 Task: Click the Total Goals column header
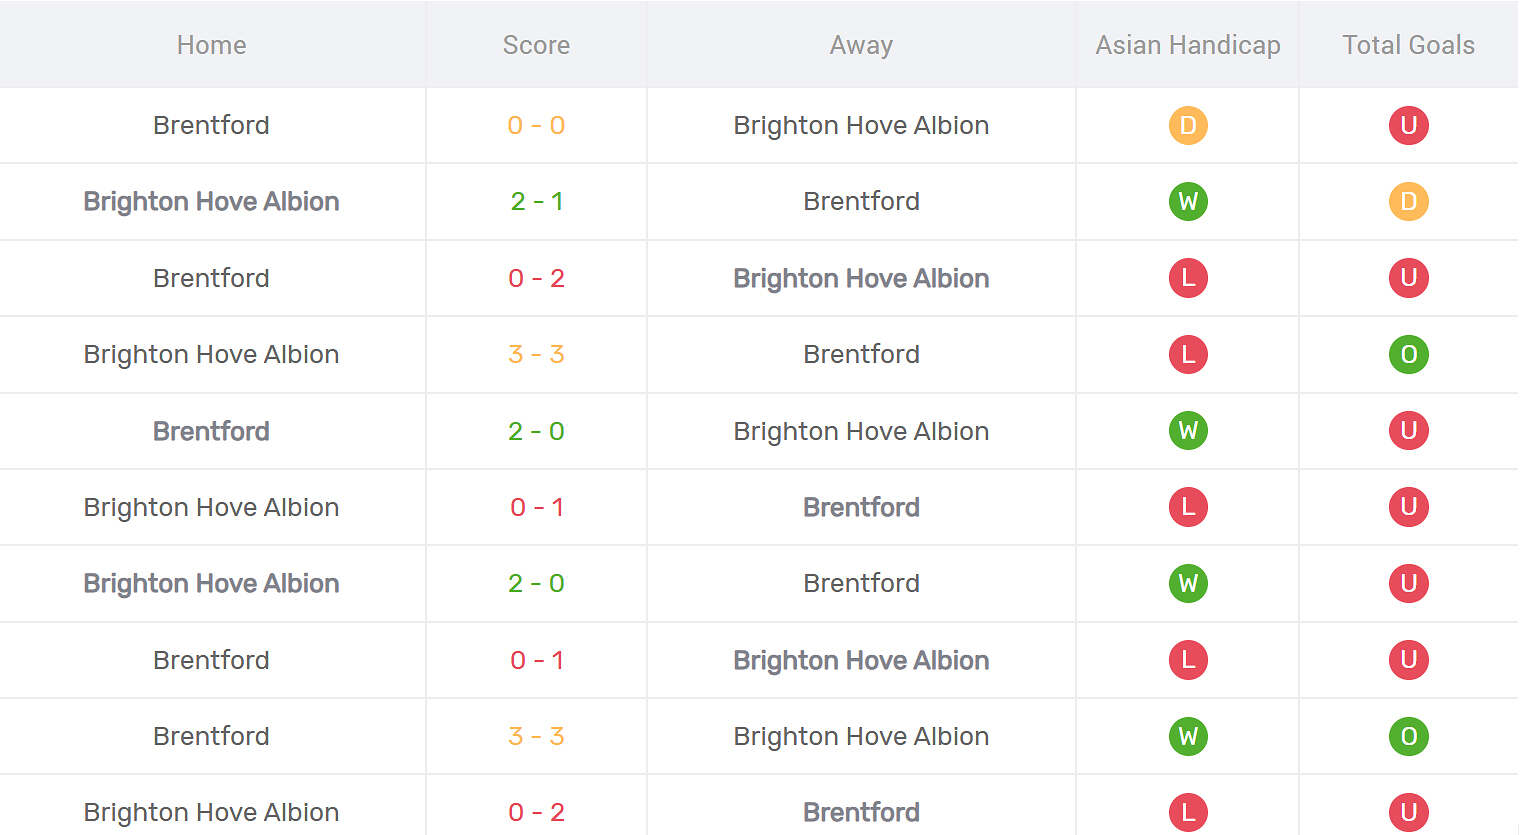[x=1408, y=45]
